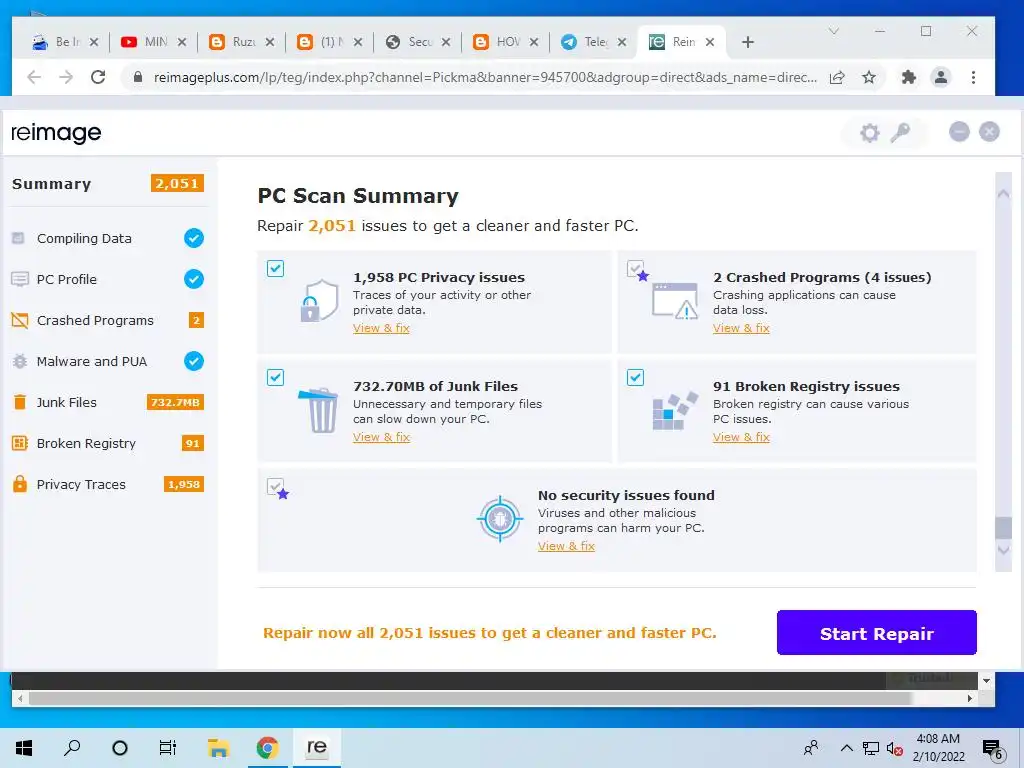Image resolution: width=1024 pixels, height=768 pixels.
Task: Close the Rein browser tab
Action: (x=710, y=42)
